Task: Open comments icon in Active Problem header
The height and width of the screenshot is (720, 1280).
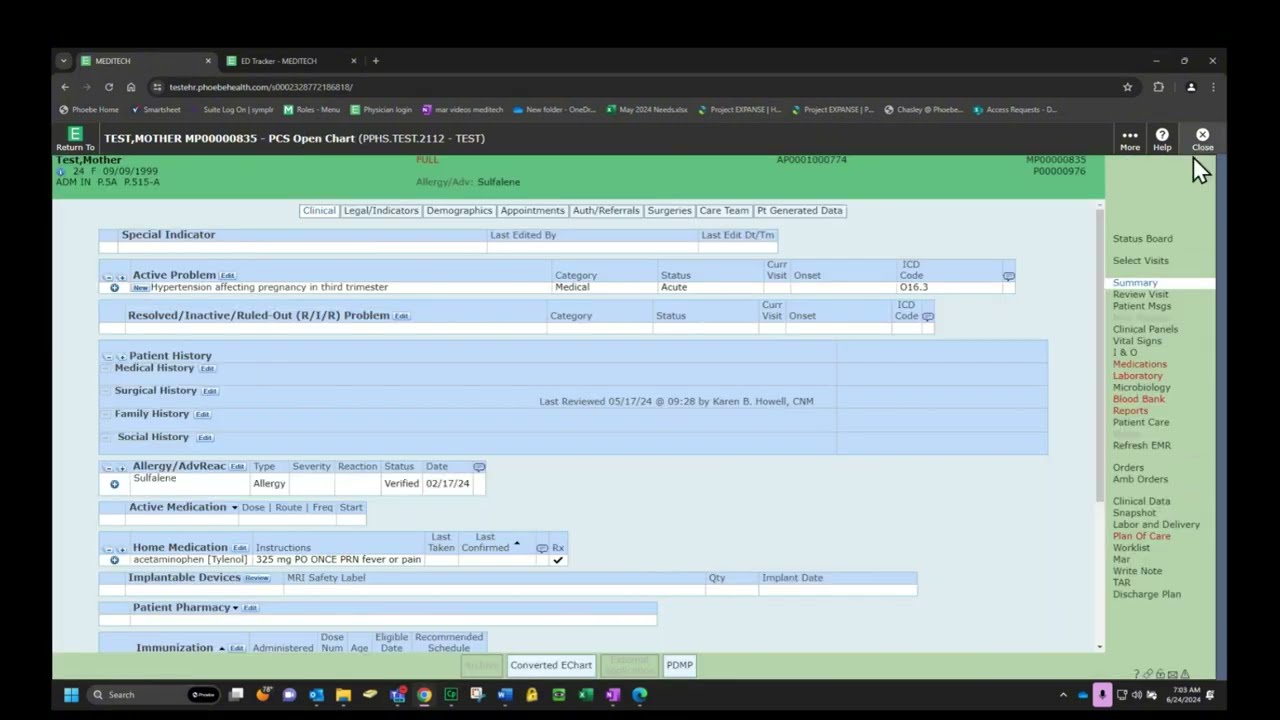Action: click(x=1008, y=276)
